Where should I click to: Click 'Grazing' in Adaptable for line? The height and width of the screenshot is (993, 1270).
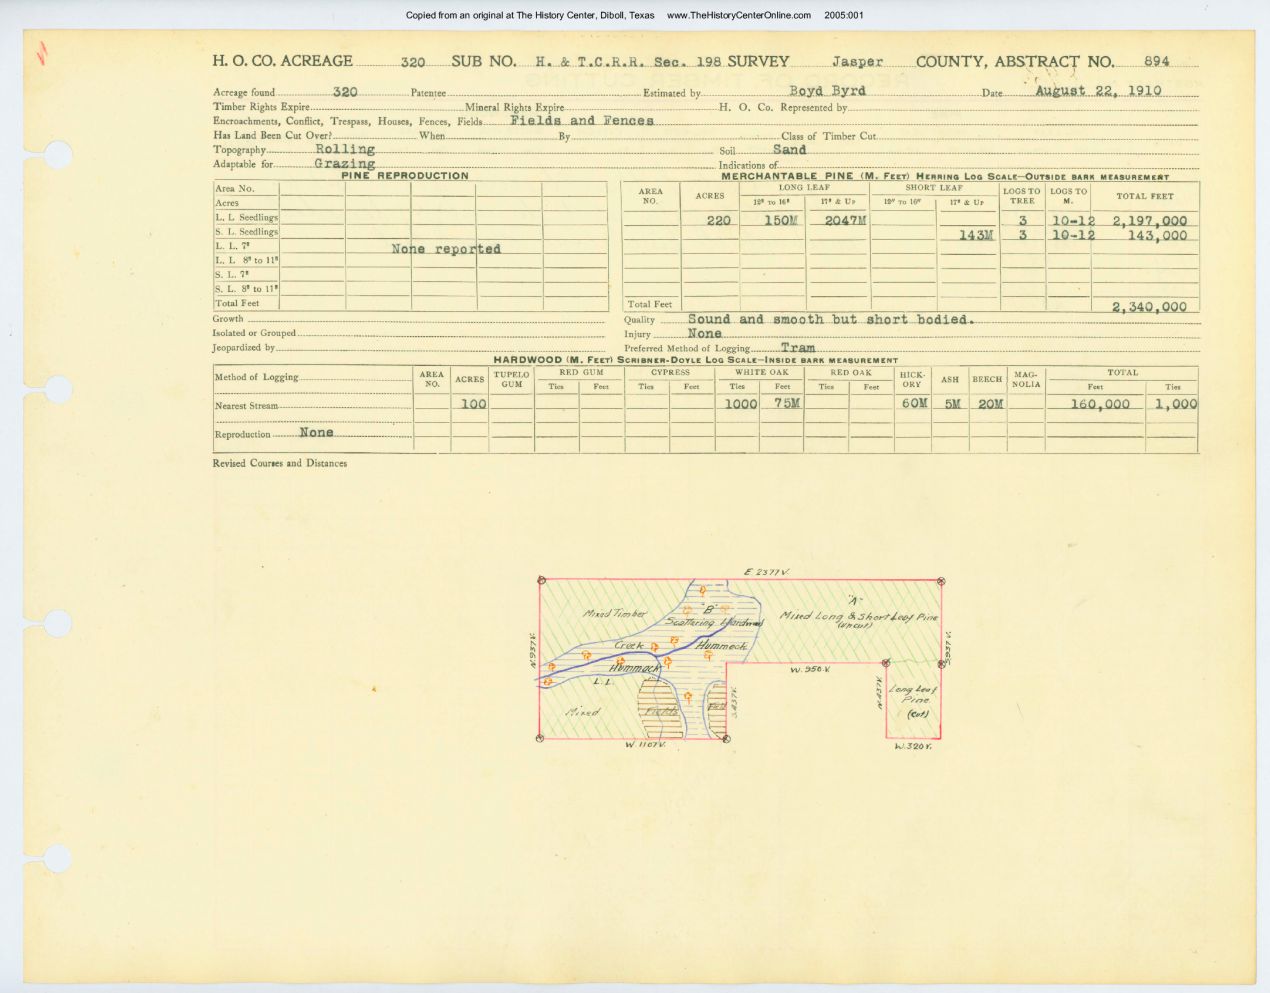345,163
